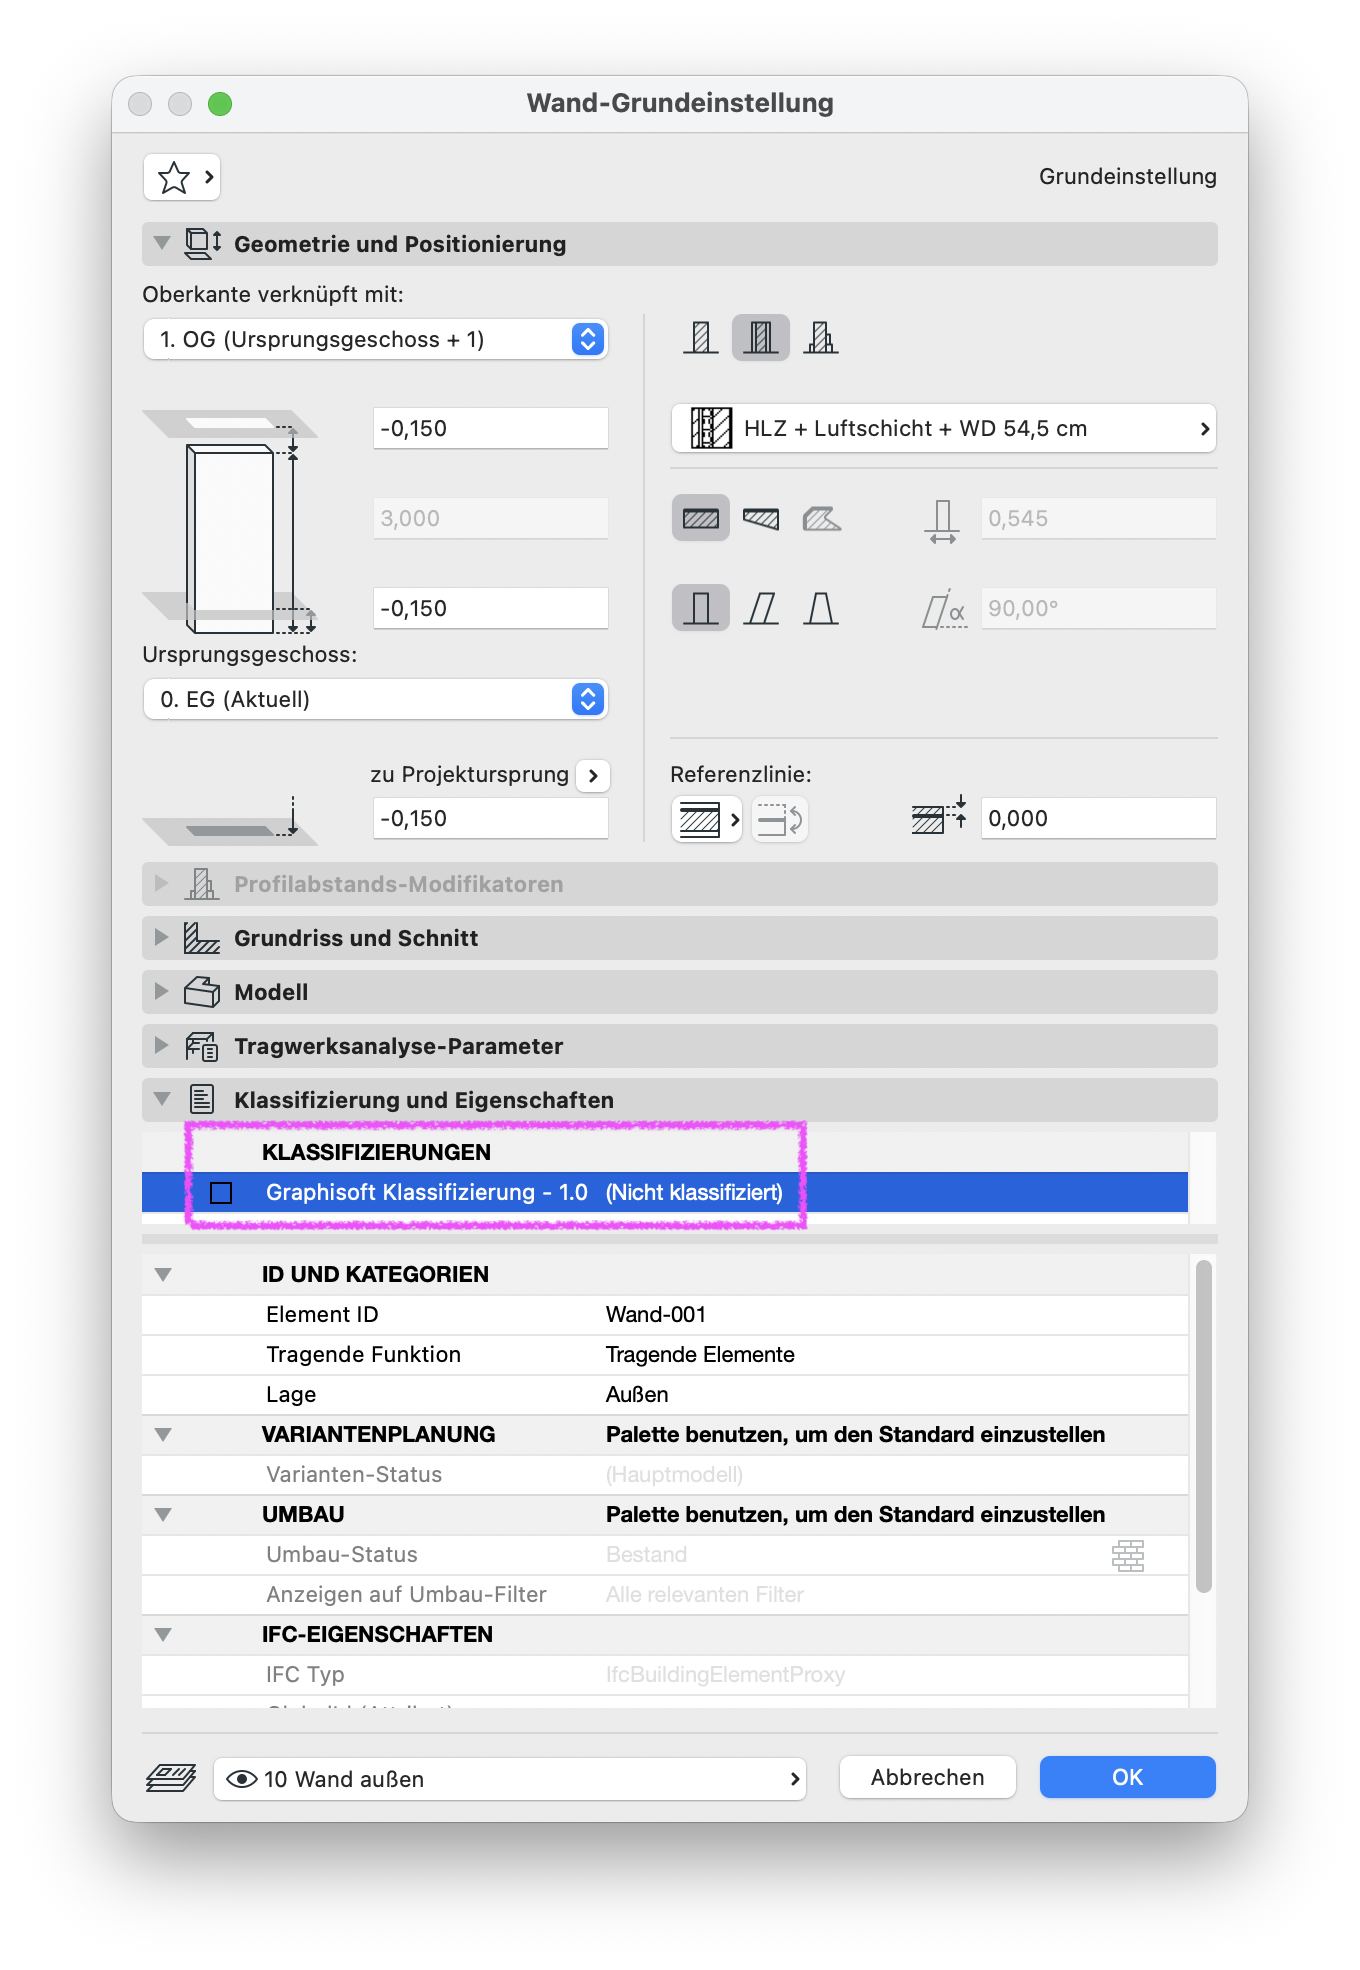Open the 10 Wand außen layer dropdown

point(510,1779)
